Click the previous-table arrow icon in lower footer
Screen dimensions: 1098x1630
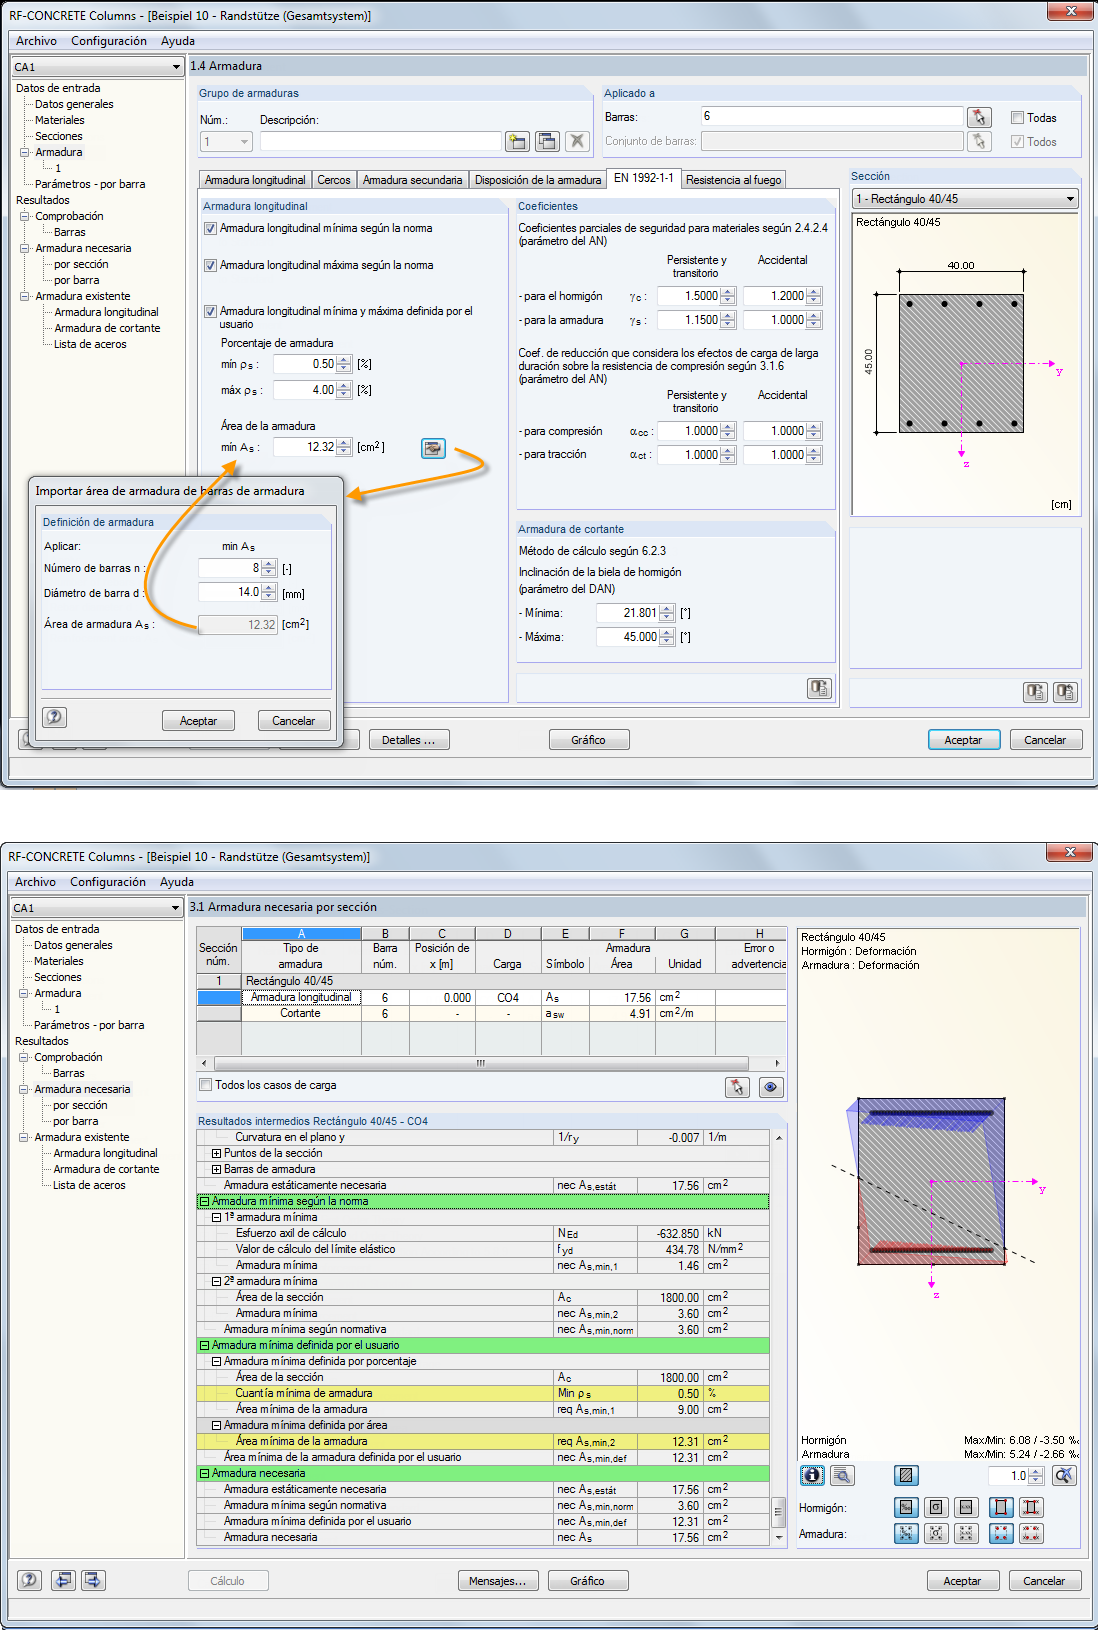[64, 1580]
